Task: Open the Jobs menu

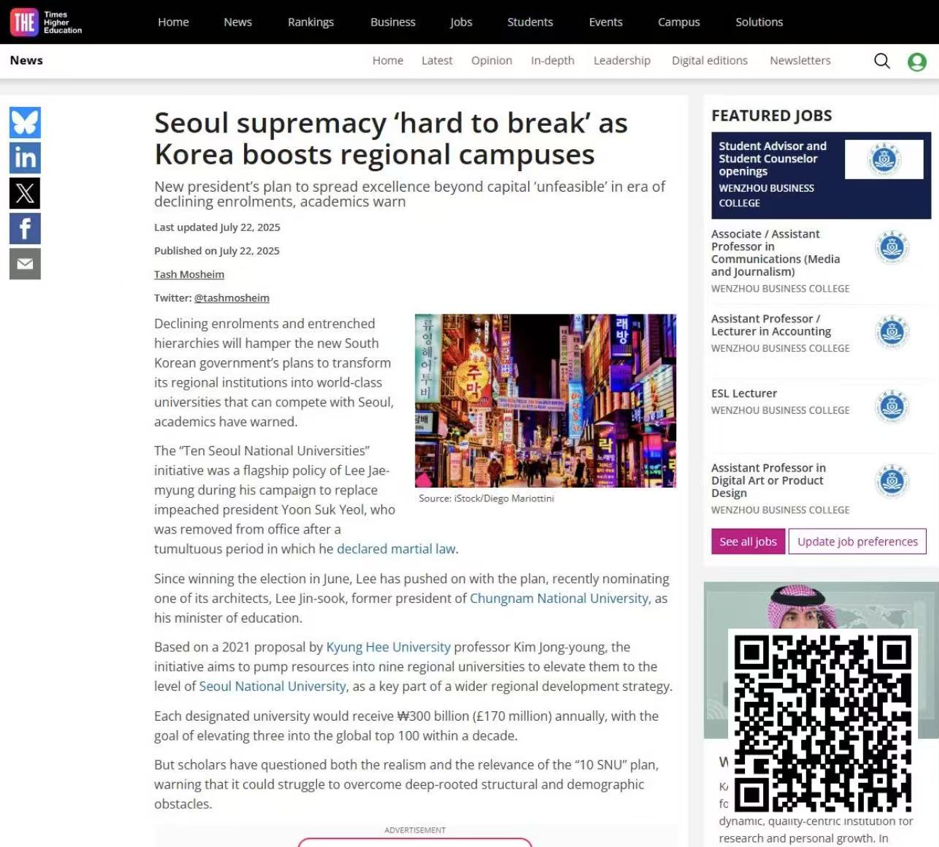Action: click(x=461, y=22)
